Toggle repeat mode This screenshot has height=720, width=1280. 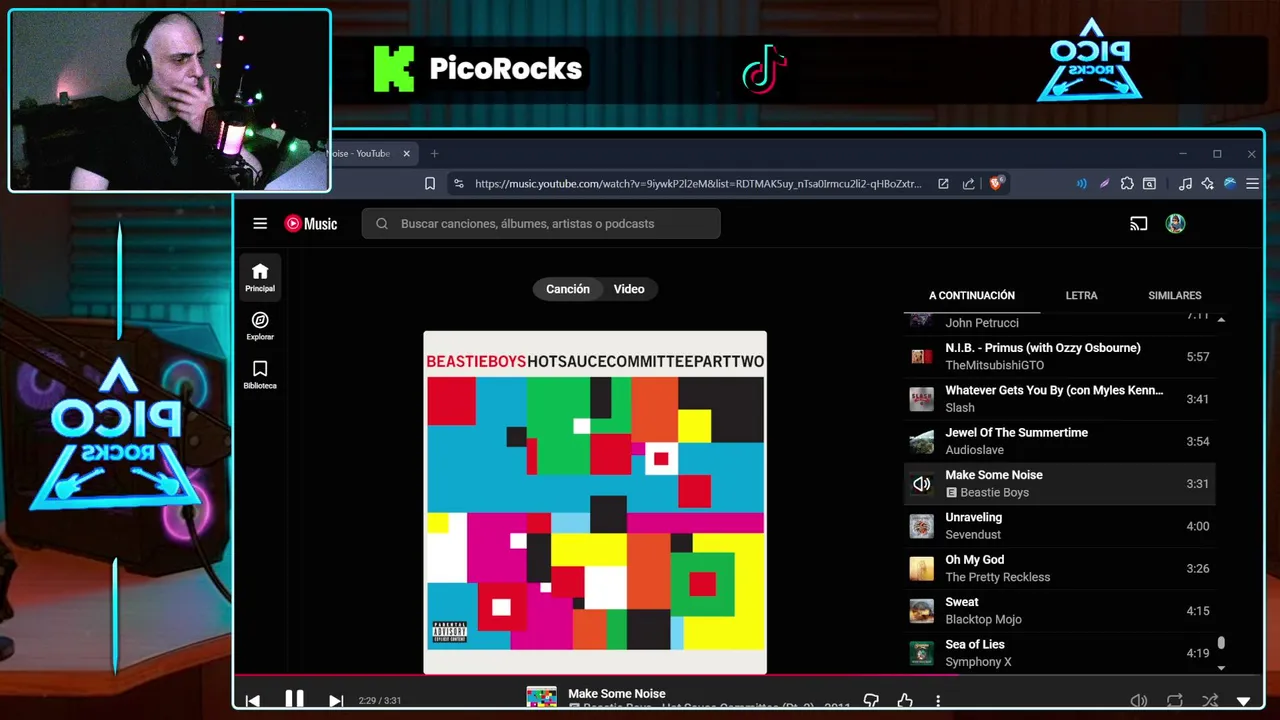(1175, 701)
